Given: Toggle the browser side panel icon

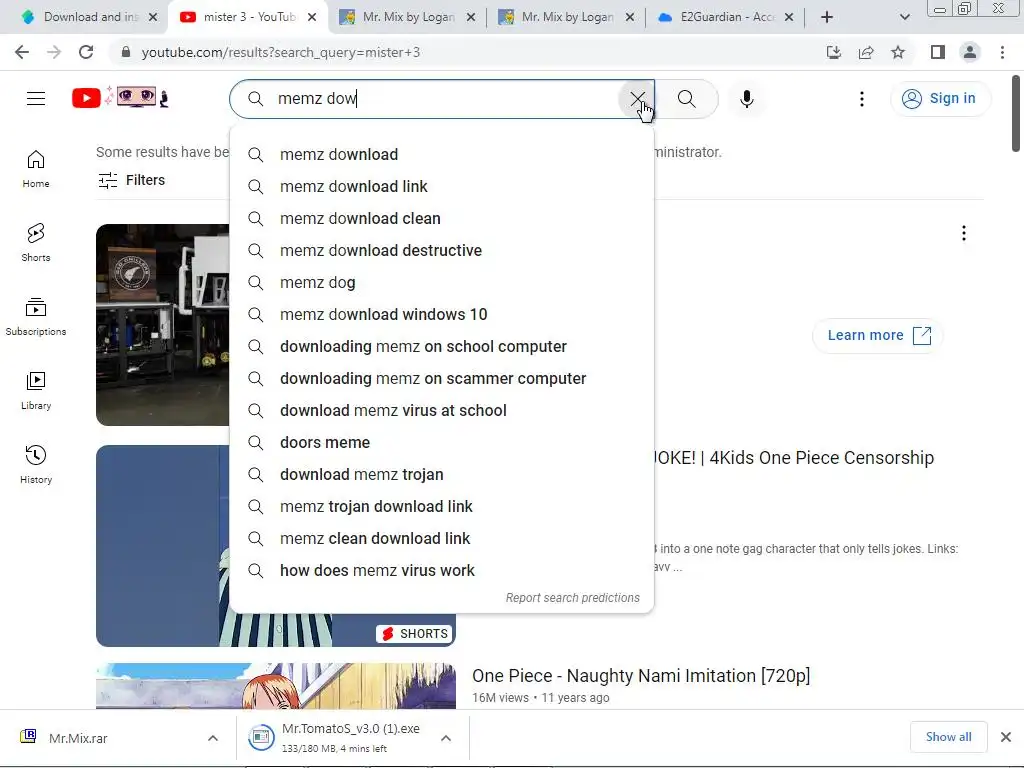Looking at the screenshot, I should (x=938, y=52).
